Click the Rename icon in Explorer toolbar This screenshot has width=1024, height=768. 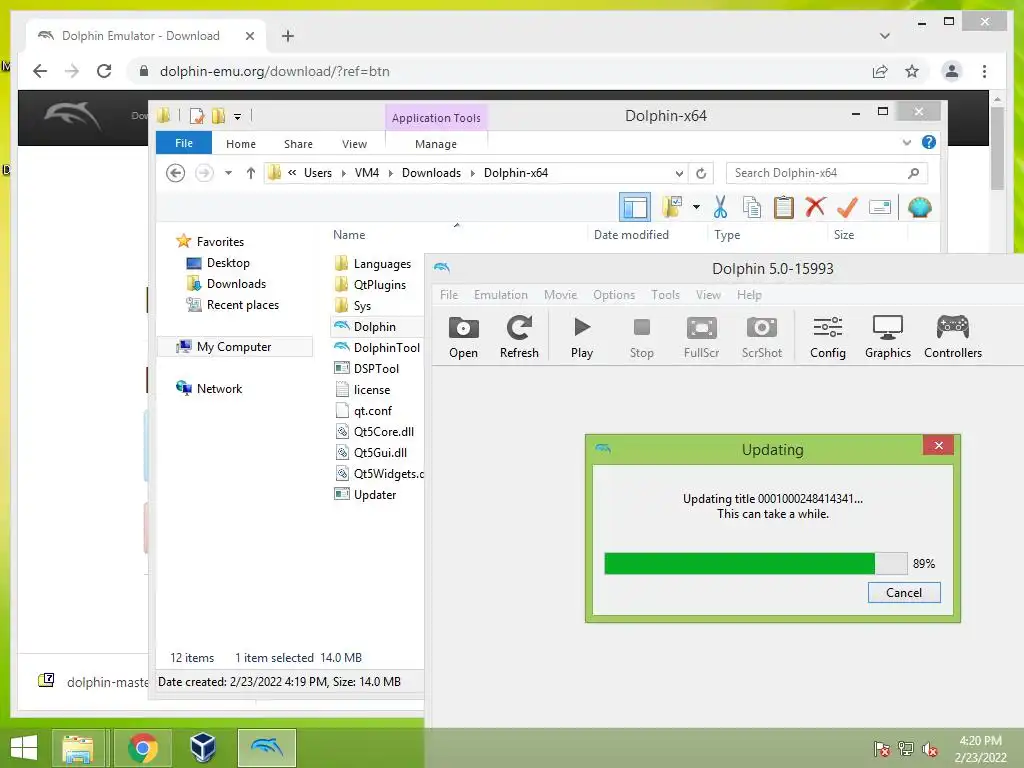point(880,208)
